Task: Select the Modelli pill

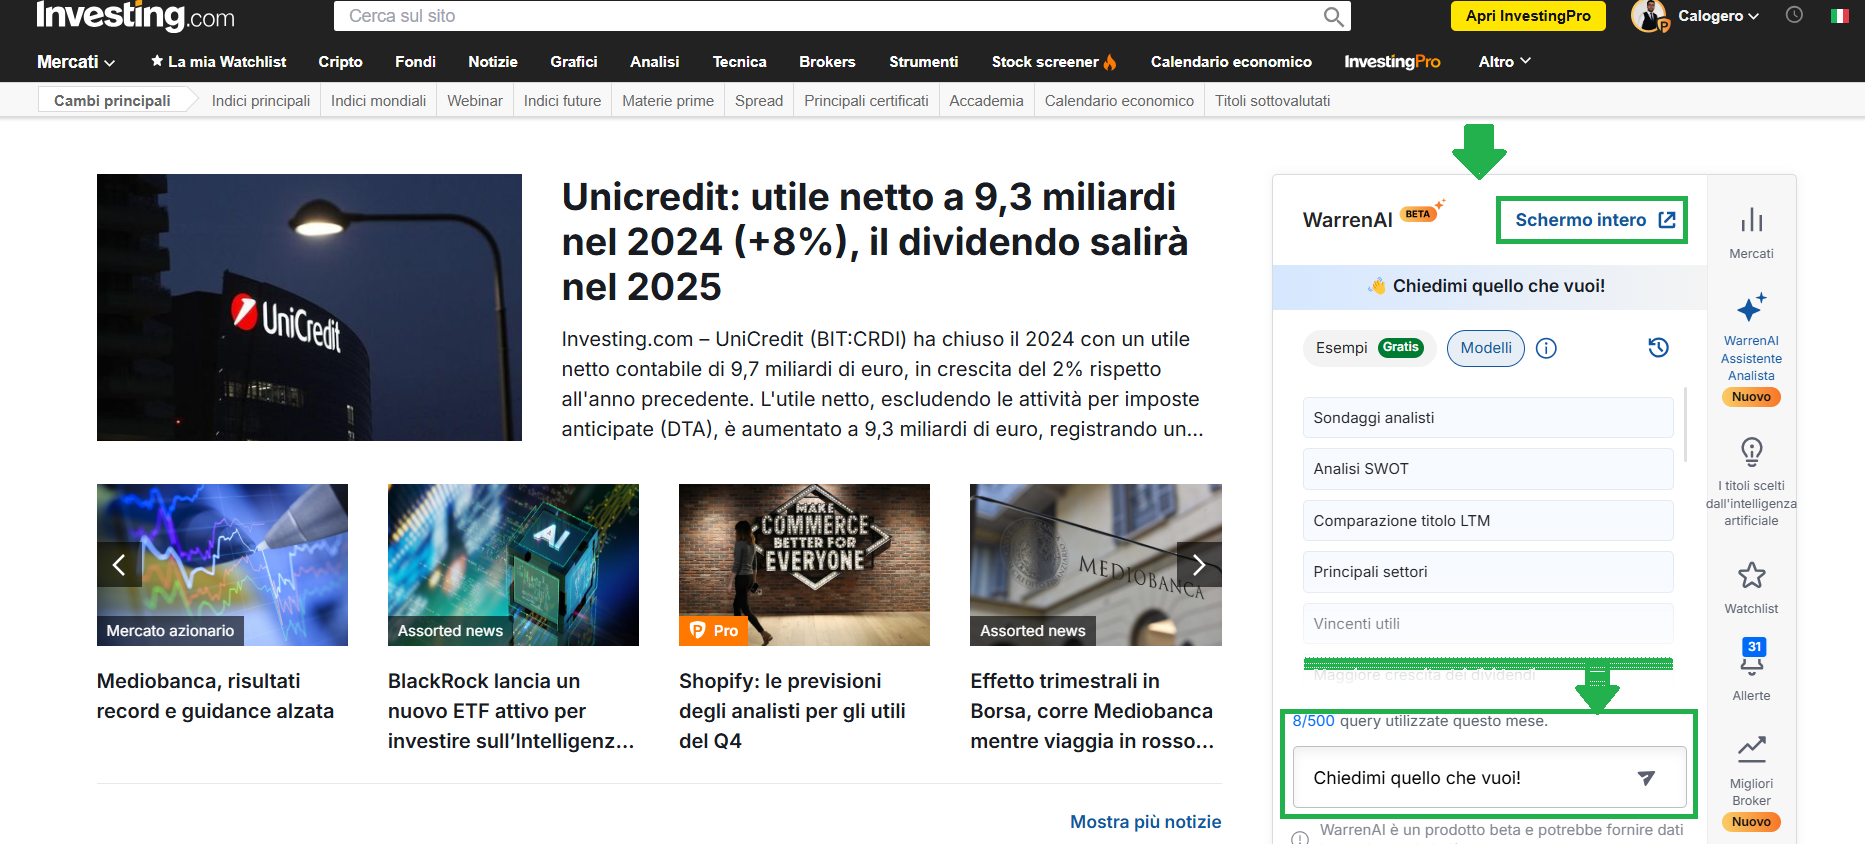Action: point(1486,348)
